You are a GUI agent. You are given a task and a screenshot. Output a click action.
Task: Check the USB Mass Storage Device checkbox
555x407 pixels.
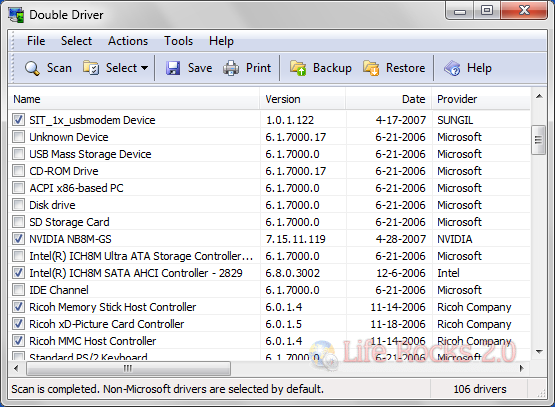[x=18, y=154]
